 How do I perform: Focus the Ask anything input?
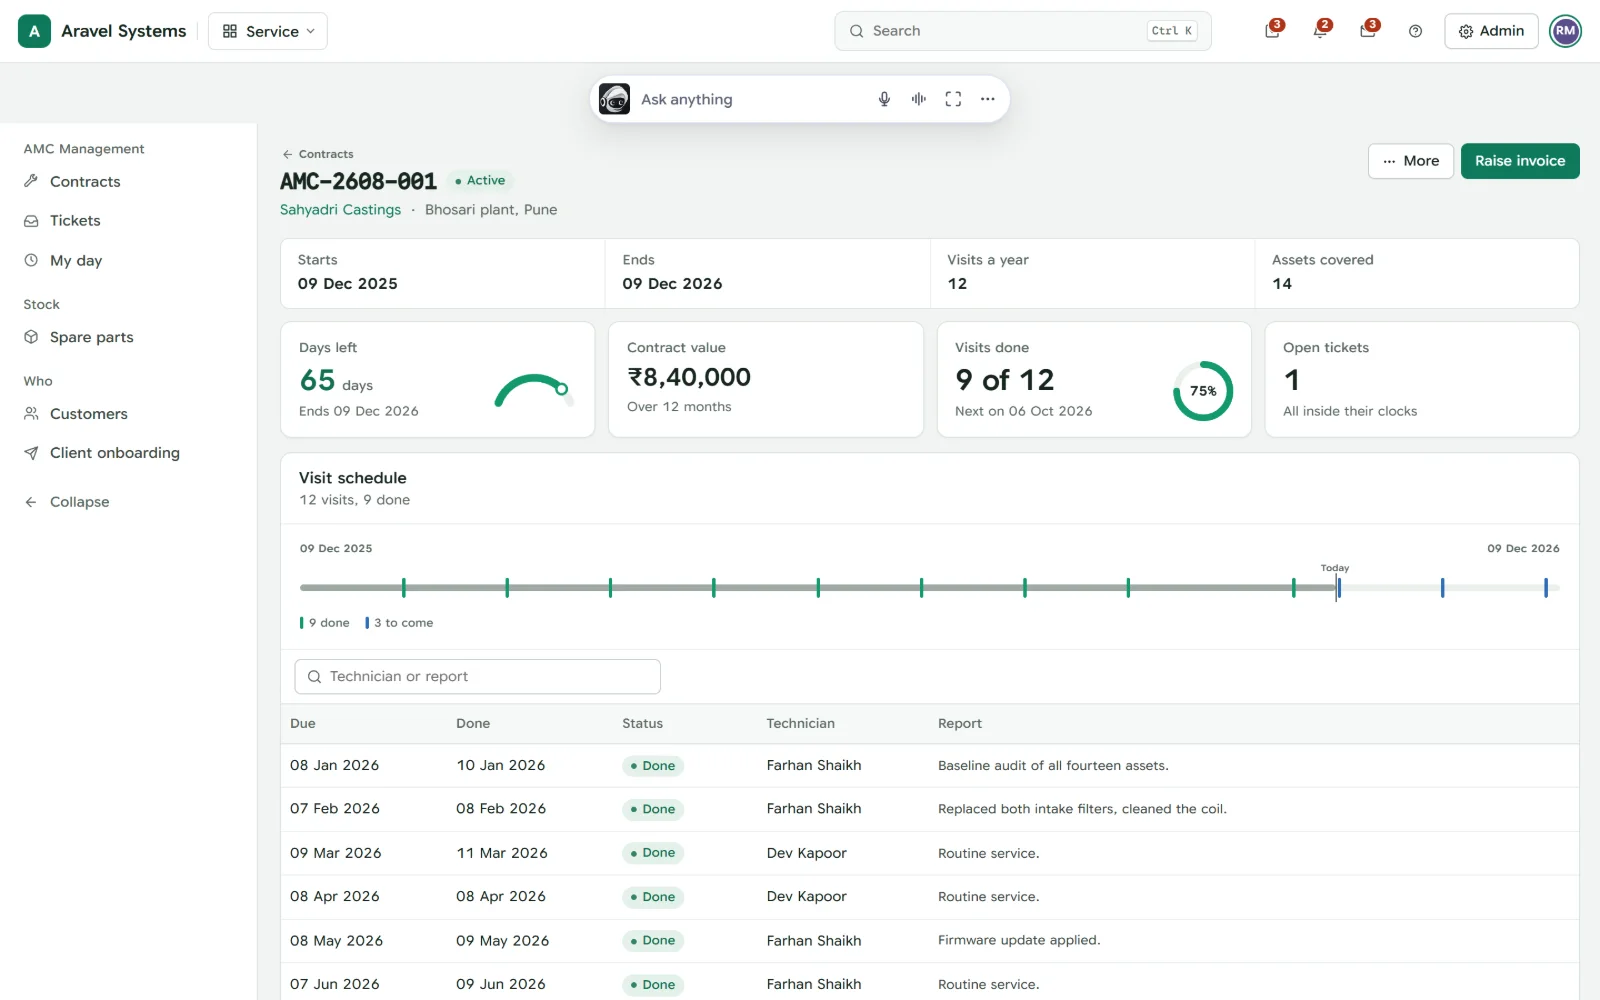coord(750,99)
